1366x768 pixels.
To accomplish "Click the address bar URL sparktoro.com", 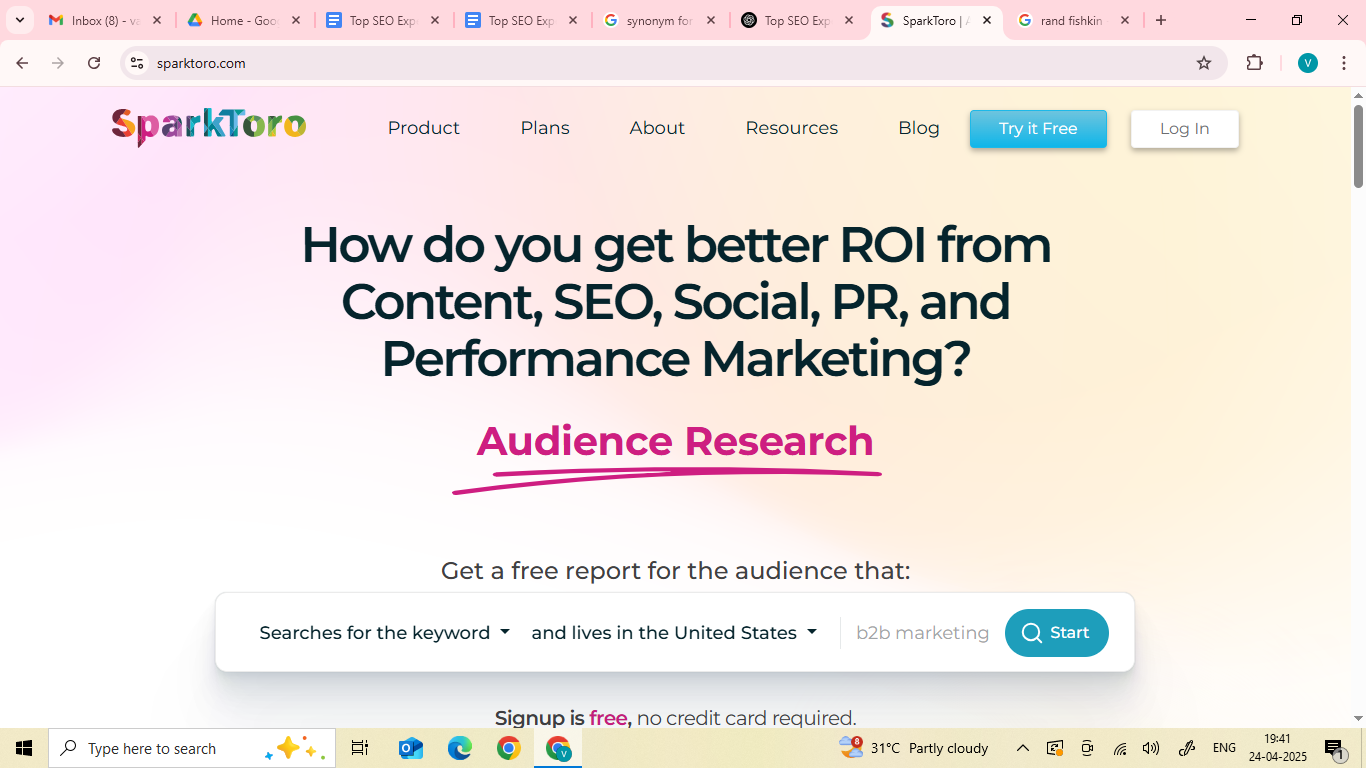I will click(201, 63).
